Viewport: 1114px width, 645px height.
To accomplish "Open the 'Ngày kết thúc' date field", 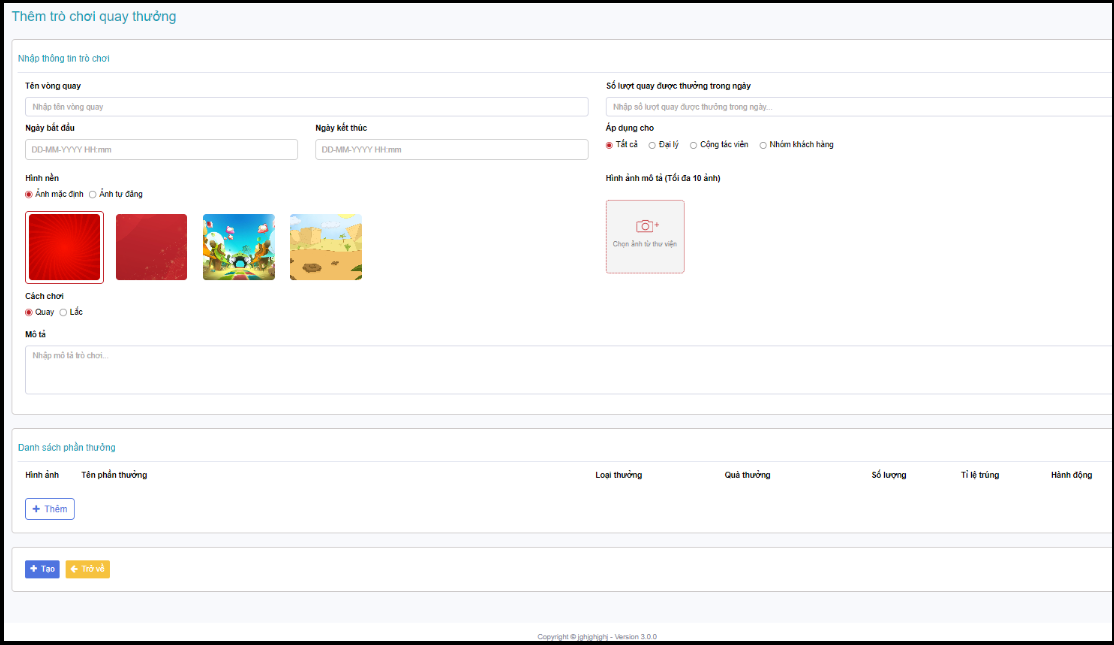I will [451, 149].
